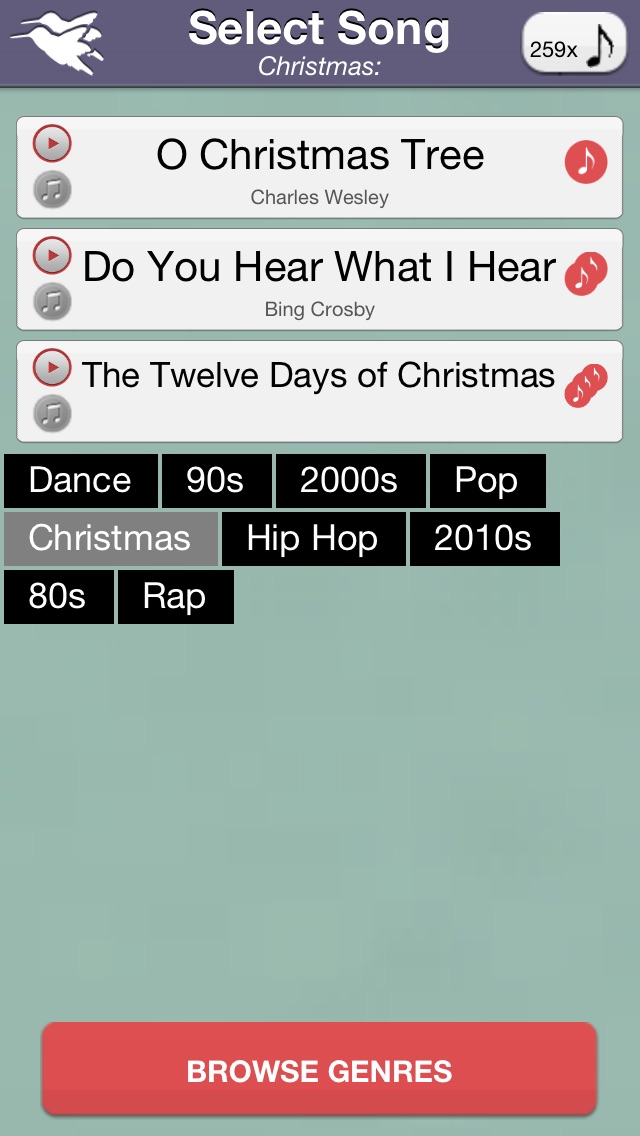
Task: Pick the Hip Hop genre tag
Action: 313,539
